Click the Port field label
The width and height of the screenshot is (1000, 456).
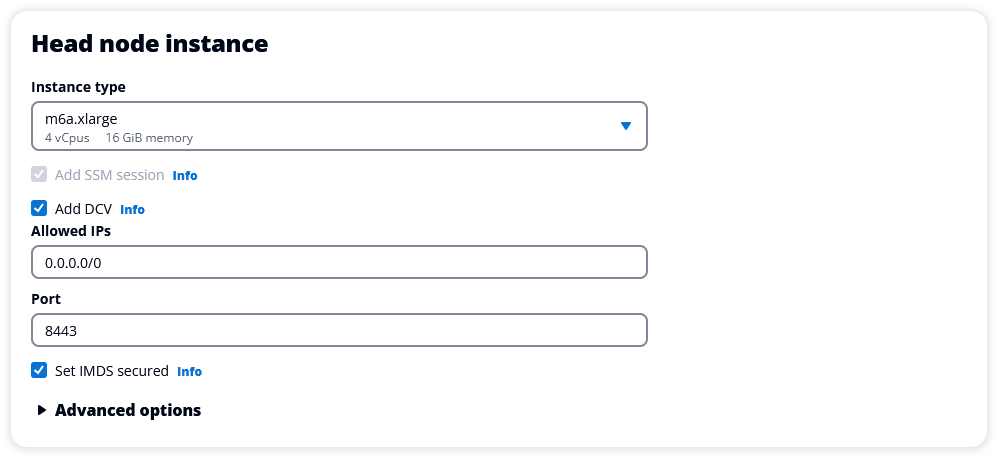click(x=46, y=299)
